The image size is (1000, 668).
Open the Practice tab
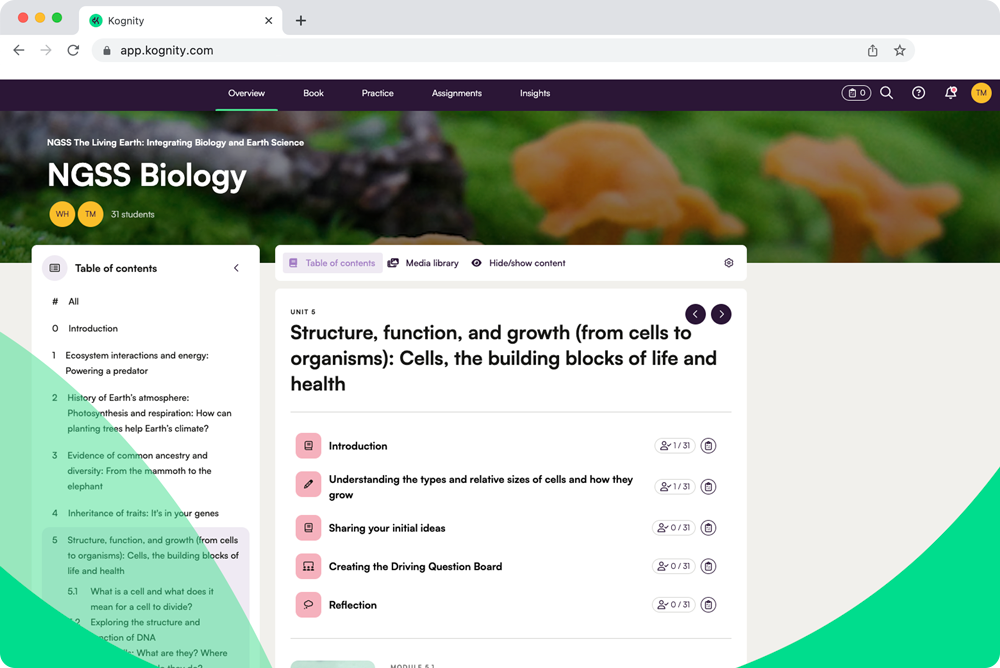tap(378, 93)
